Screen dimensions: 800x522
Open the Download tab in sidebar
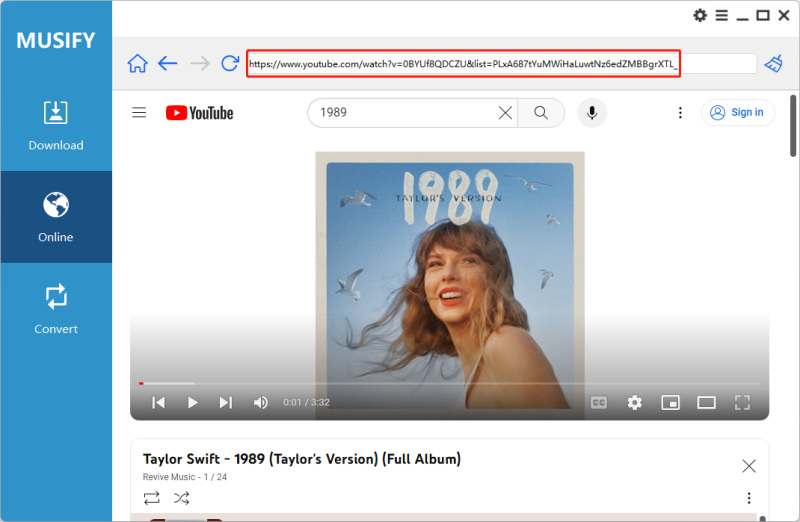(56, 126)
